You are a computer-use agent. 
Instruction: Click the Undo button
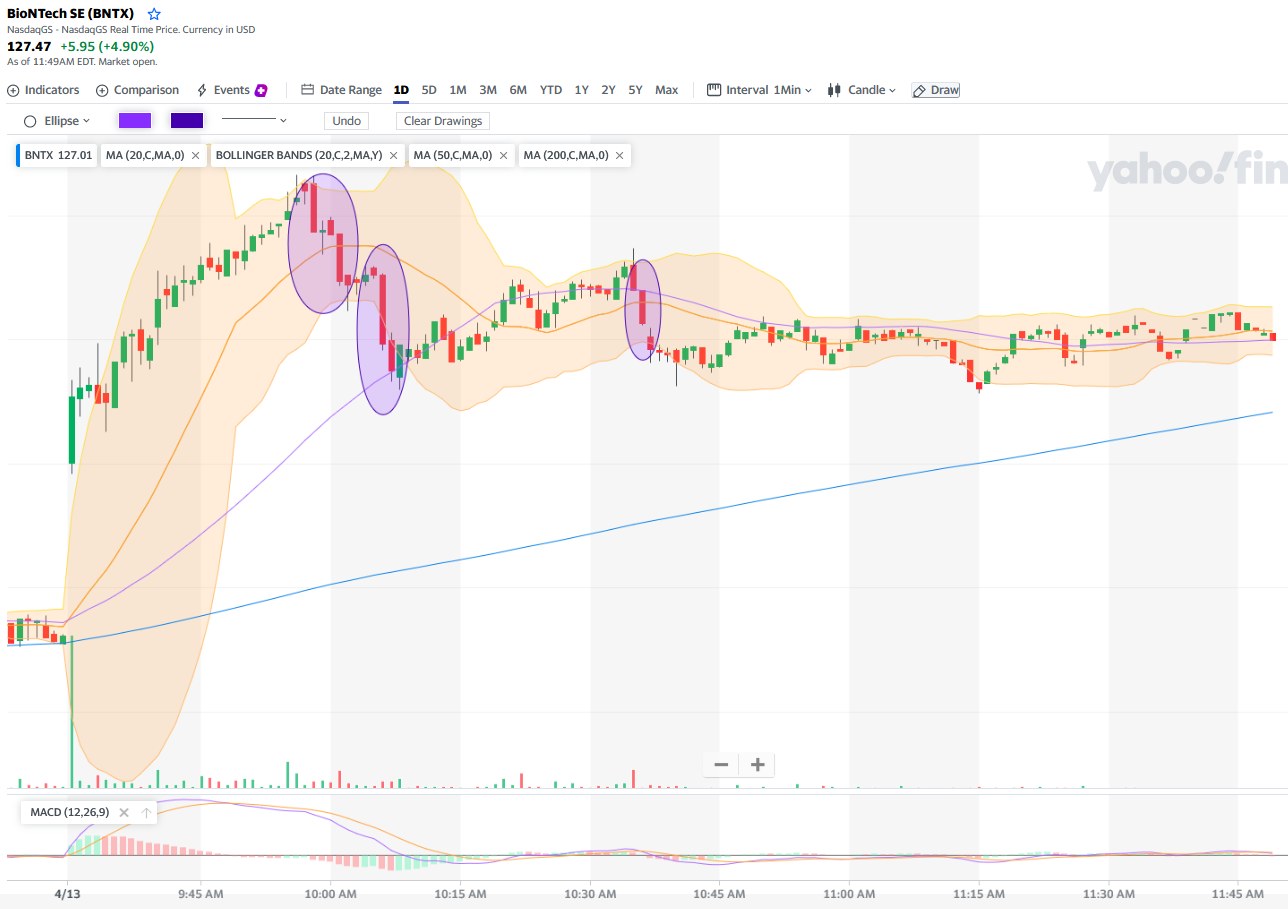(346, 121)
